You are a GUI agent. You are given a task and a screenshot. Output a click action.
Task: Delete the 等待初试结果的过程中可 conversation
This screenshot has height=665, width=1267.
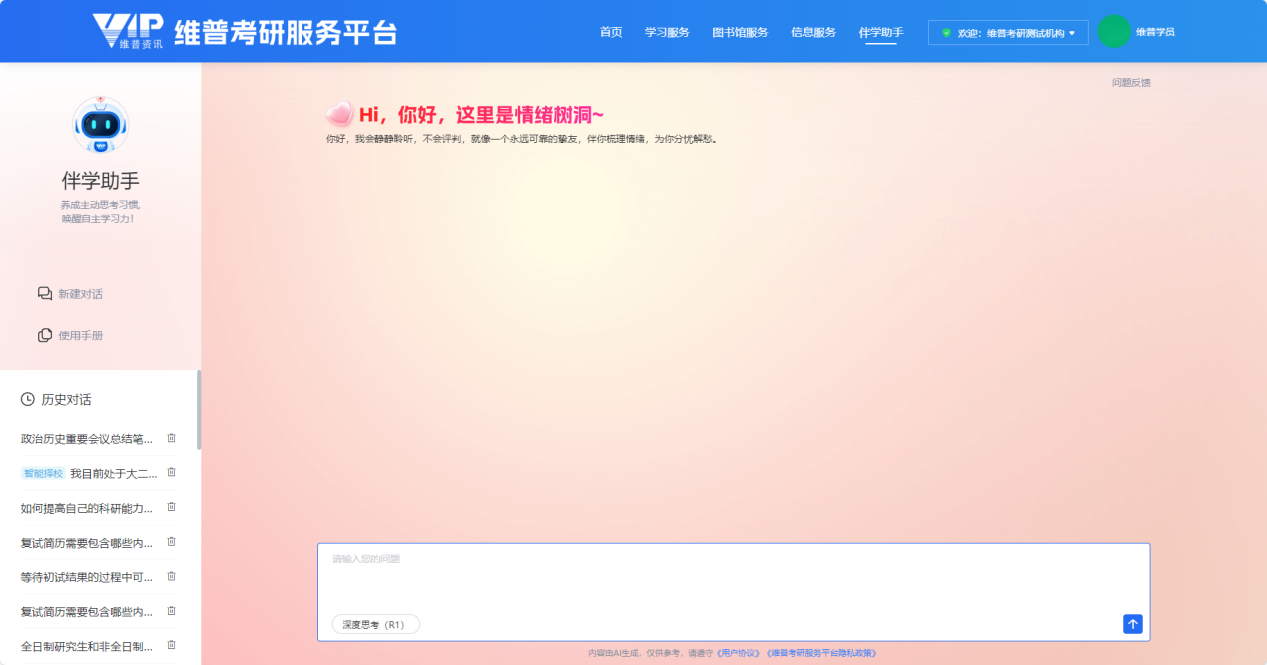pyautogui.click(x=171, y=576)
